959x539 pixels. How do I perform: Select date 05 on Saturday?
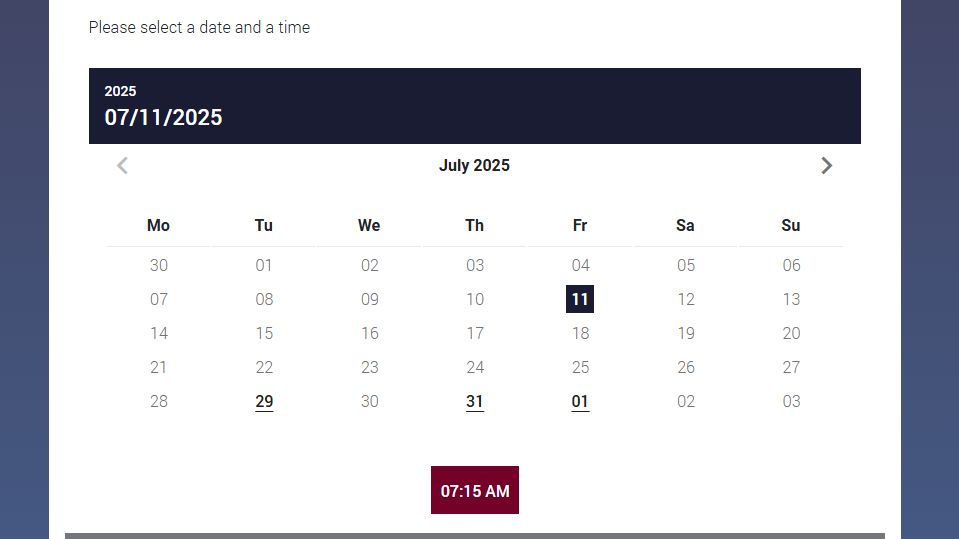[x=686, y=266]
